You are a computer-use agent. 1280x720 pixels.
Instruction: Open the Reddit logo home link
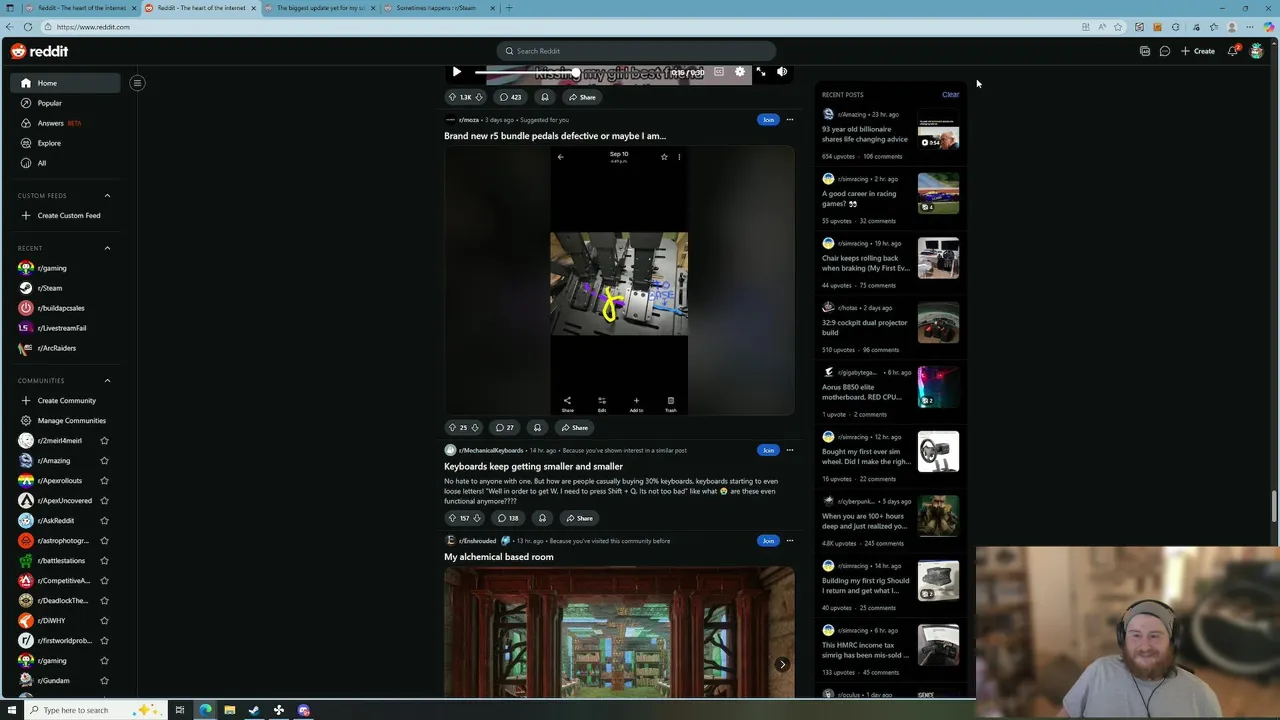tap(39, 51)
